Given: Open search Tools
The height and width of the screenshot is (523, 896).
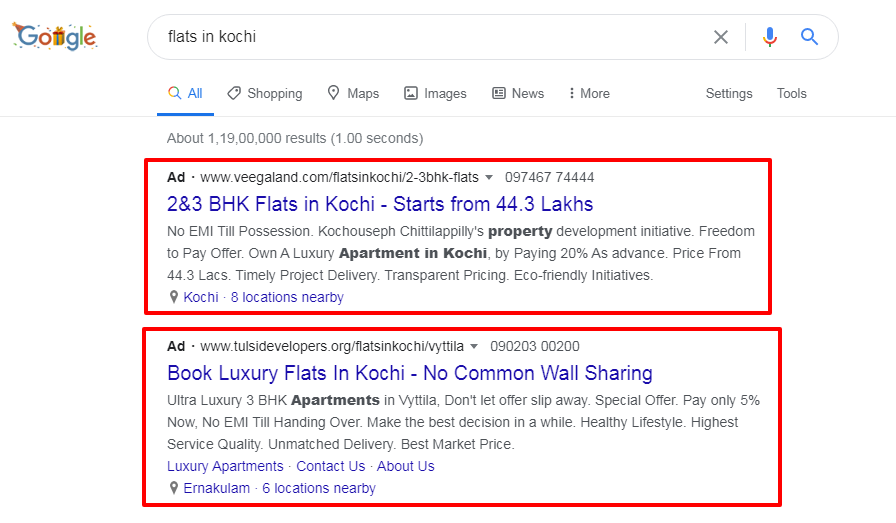Looking at the screenshot, I should (x=791, y=93).
